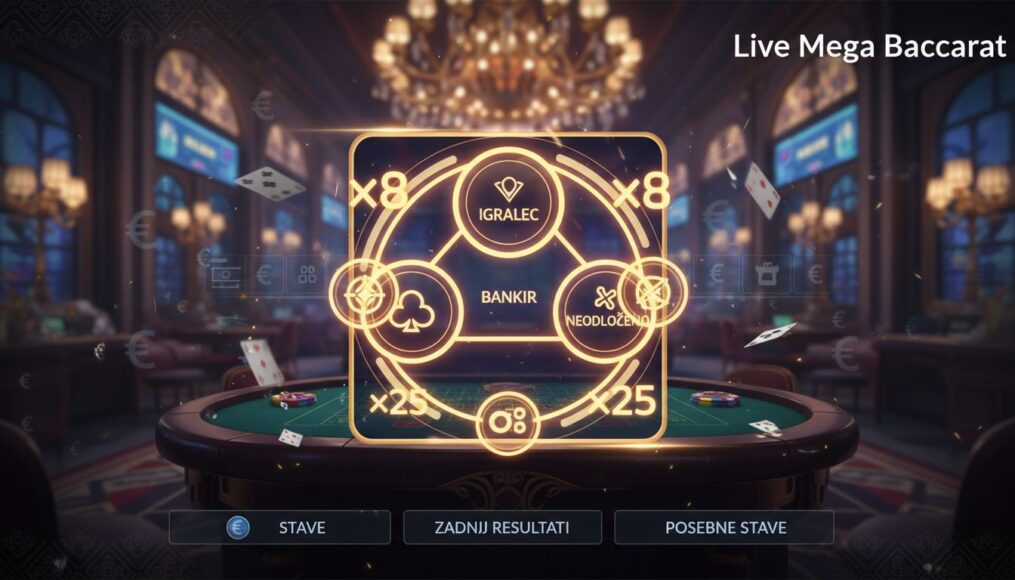Select the bottom-left x25 multiplier
Image resolution: width=1015 pixels, height=580 pixels.
pyautogui.click(x=399, y=403)
